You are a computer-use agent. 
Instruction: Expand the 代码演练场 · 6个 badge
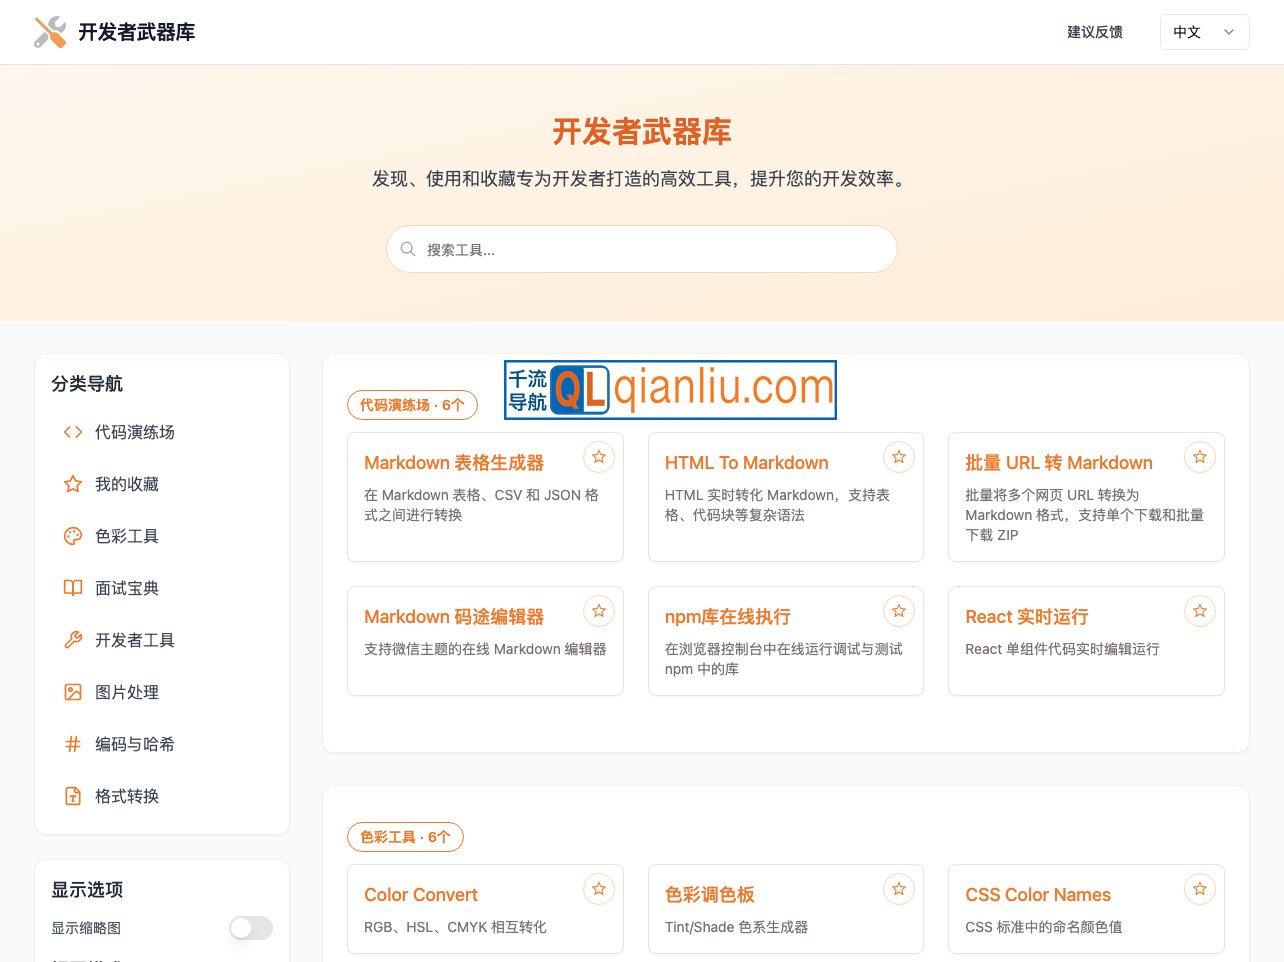pyautogui.click(x=412, y=405)
